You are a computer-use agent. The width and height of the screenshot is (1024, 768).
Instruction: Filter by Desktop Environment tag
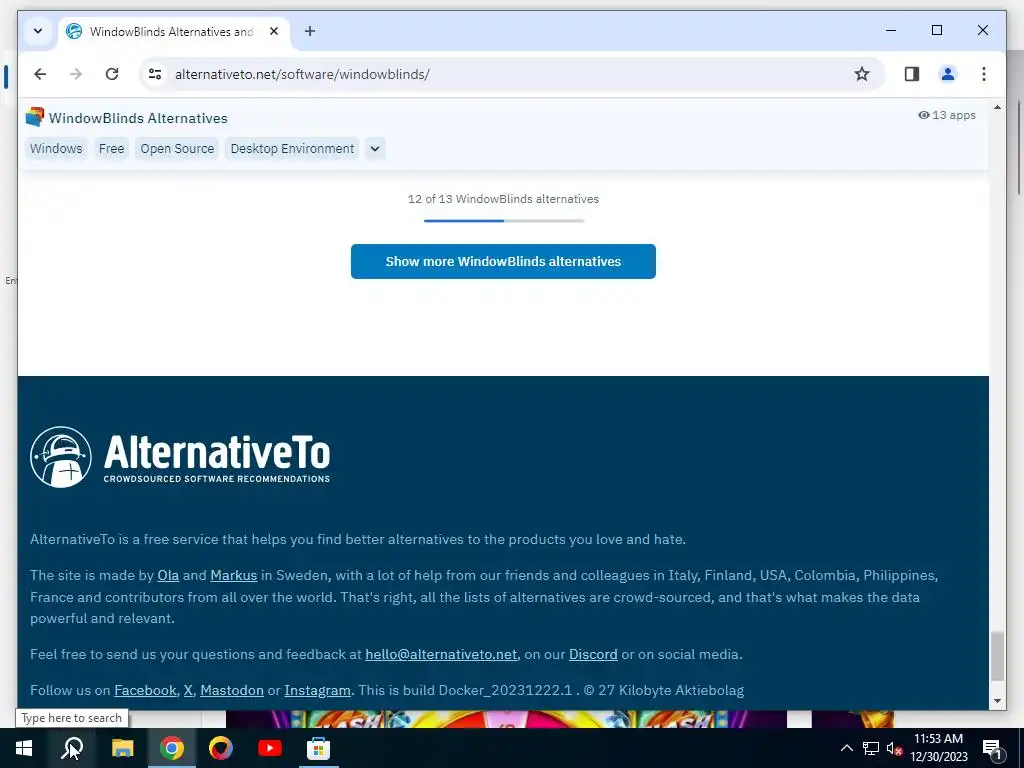(292, 148)
